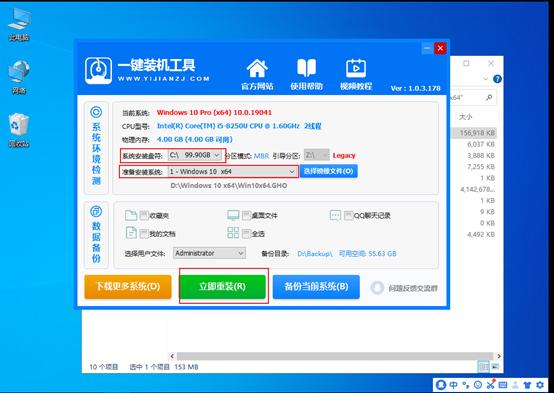
Task: Click the 可用空间: 55.63 GB text
Action: pos(367,254)
